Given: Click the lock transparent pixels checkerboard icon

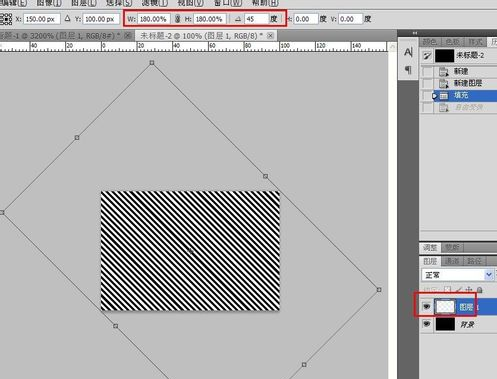Looking at the screenshot, I should (x=448, y=290).
